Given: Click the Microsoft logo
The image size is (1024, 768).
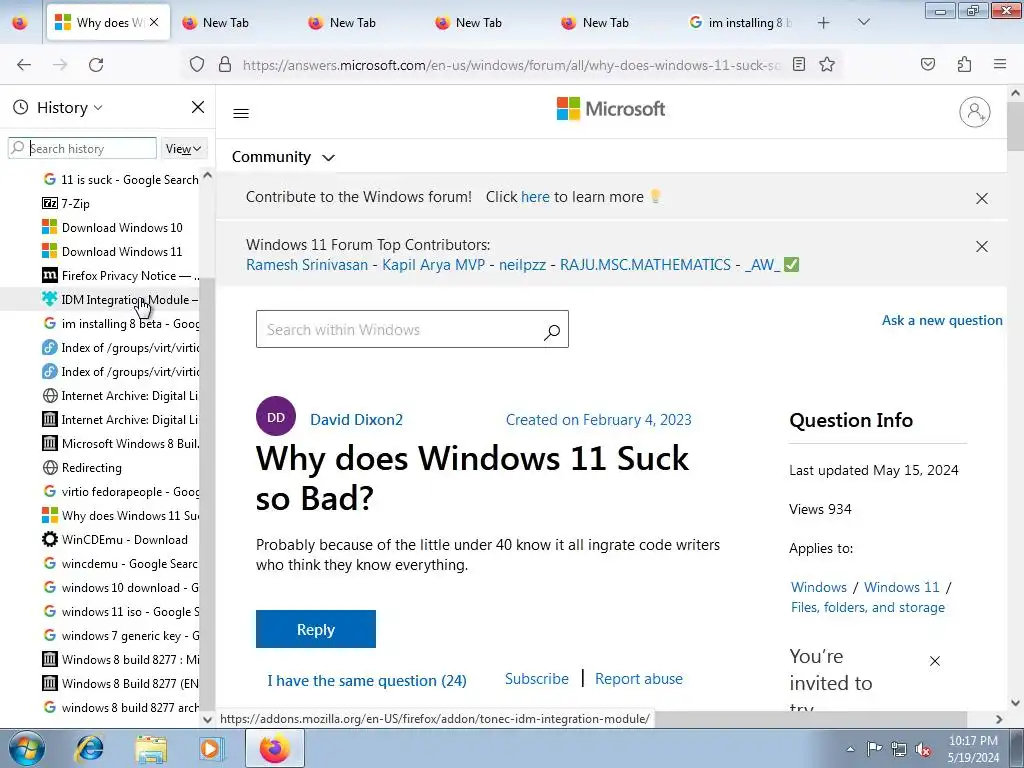Looking at the screenshot, I should click(611, 108).
